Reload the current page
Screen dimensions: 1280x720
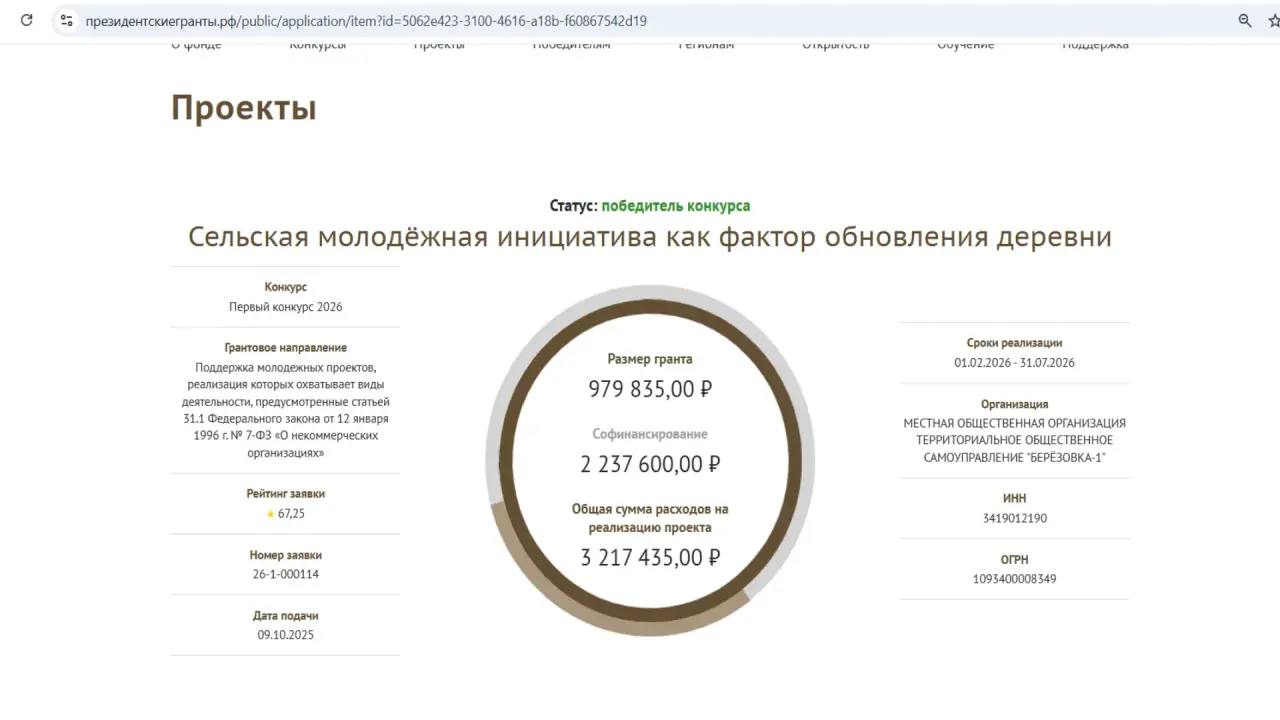click(25, 20)
